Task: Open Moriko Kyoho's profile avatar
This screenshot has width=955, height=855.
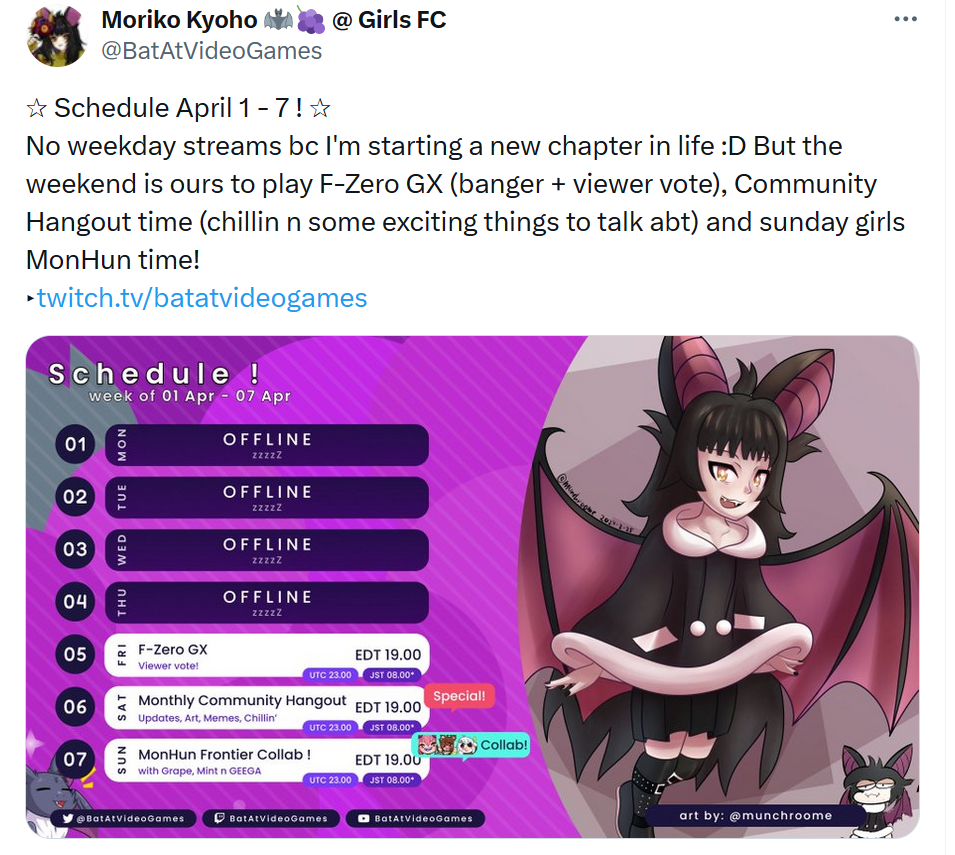Action: coord(57,36)
